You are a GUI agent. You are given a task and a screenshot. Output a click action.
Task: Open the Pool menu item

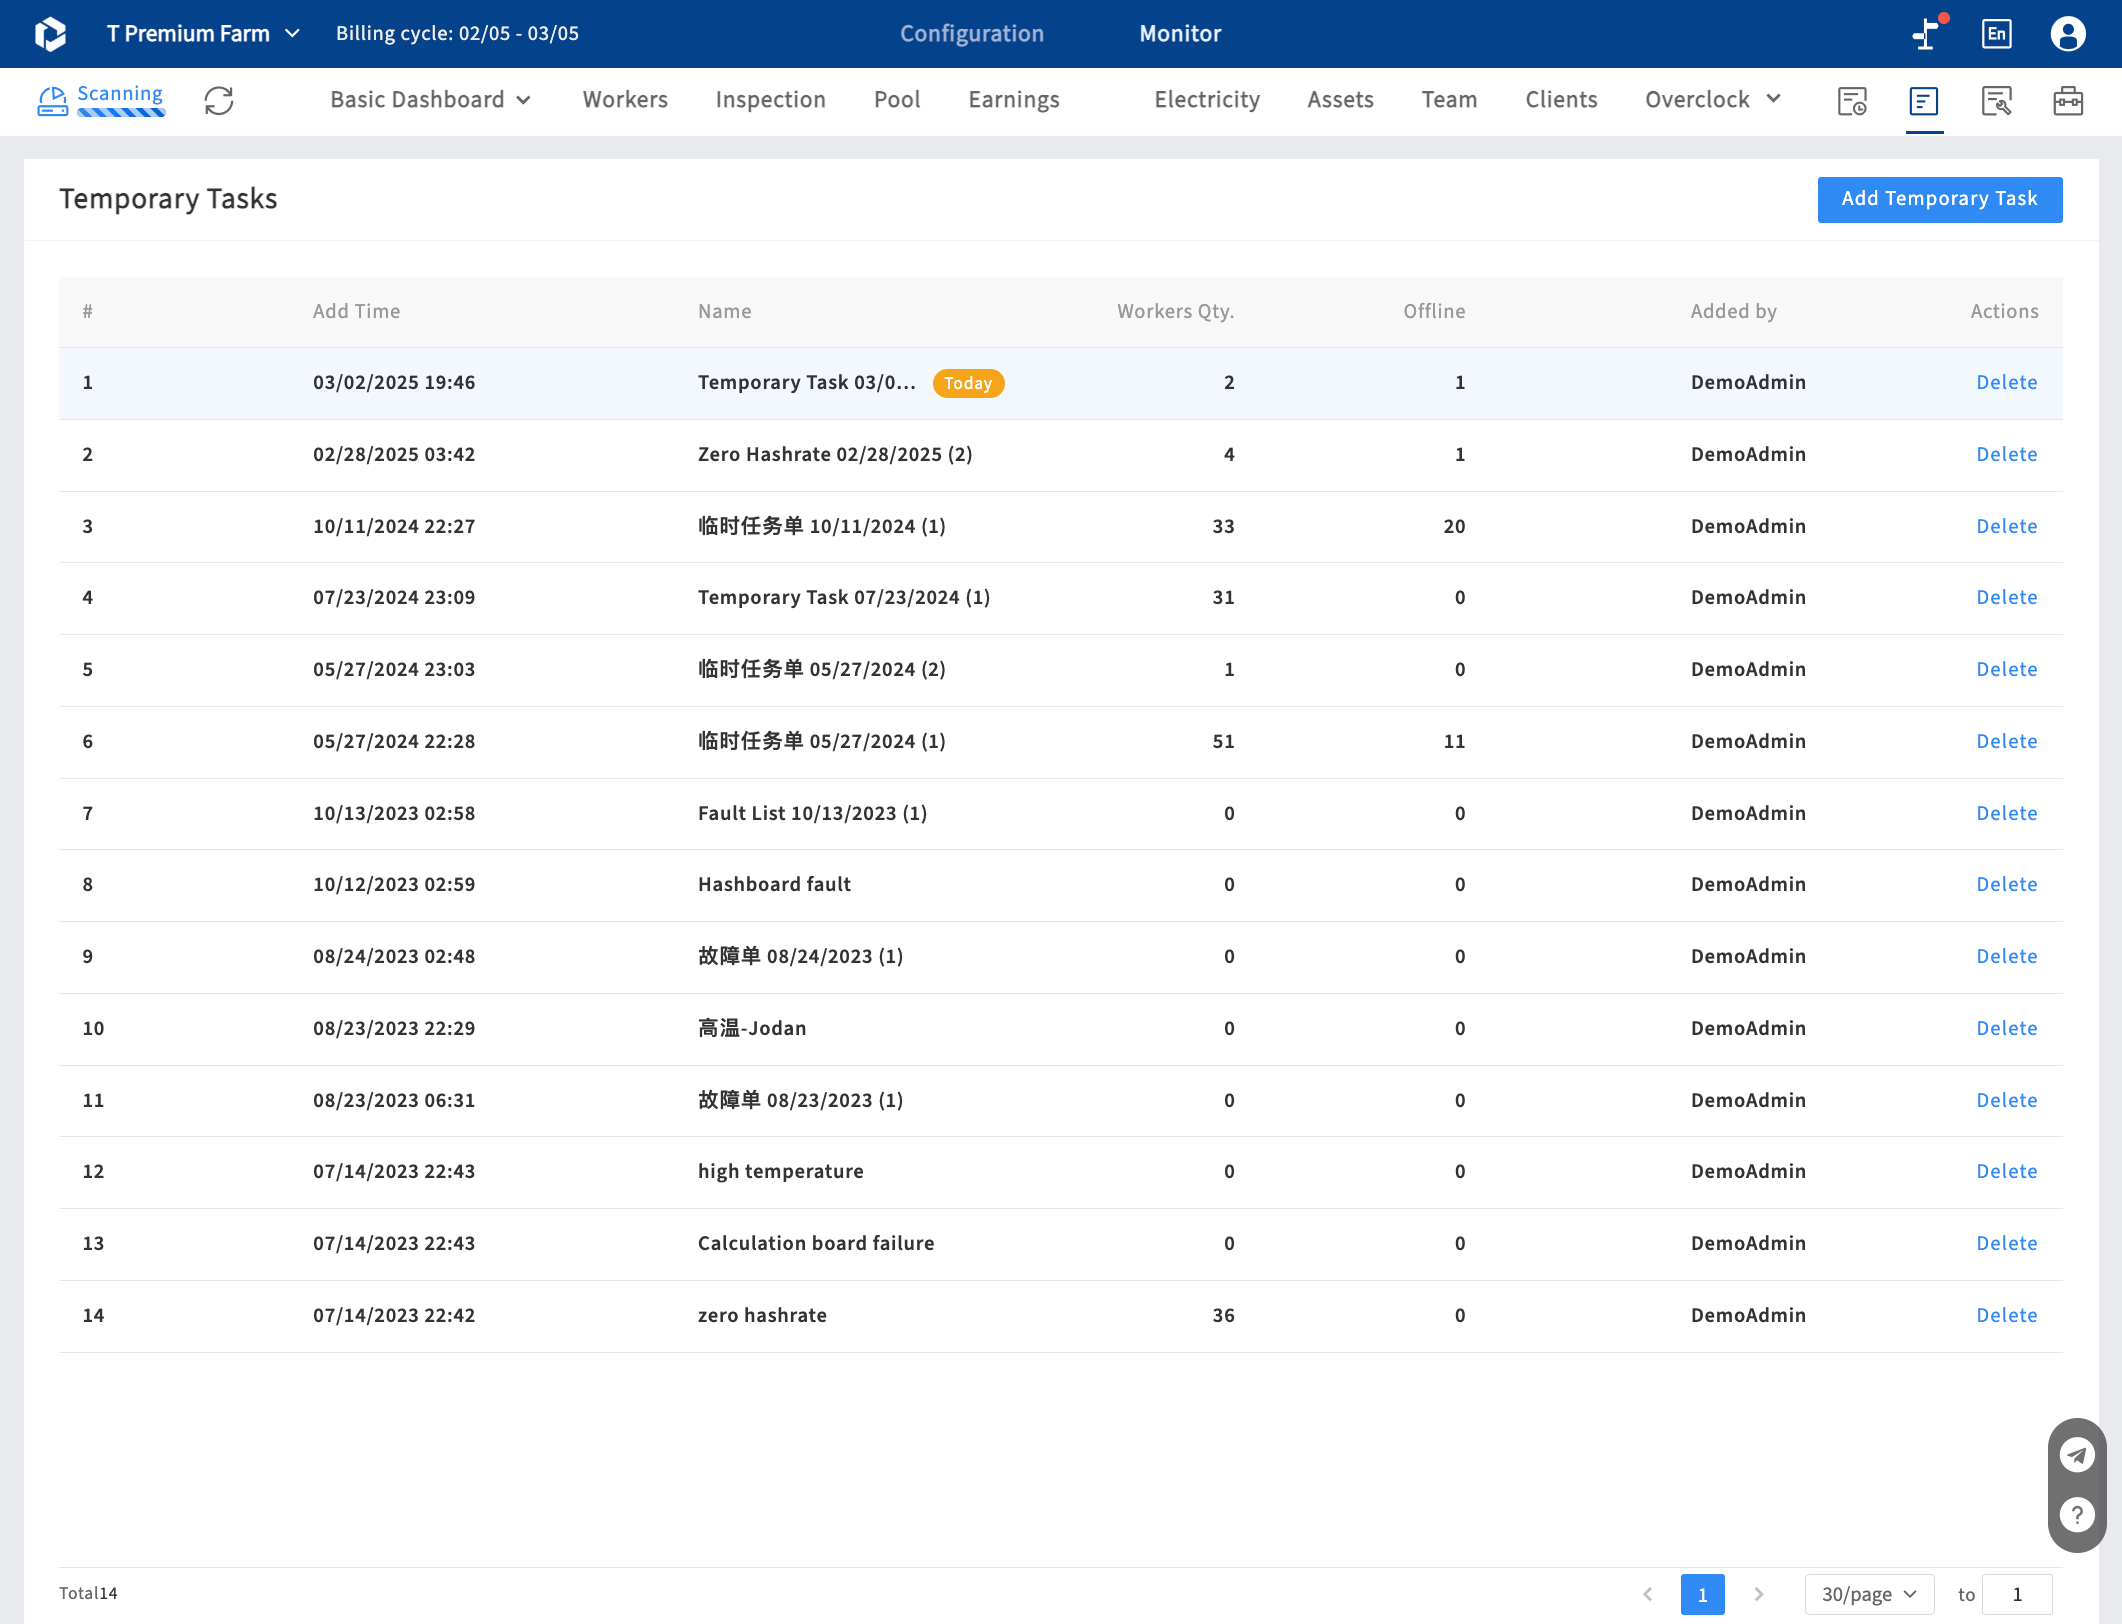coord(897,100)
